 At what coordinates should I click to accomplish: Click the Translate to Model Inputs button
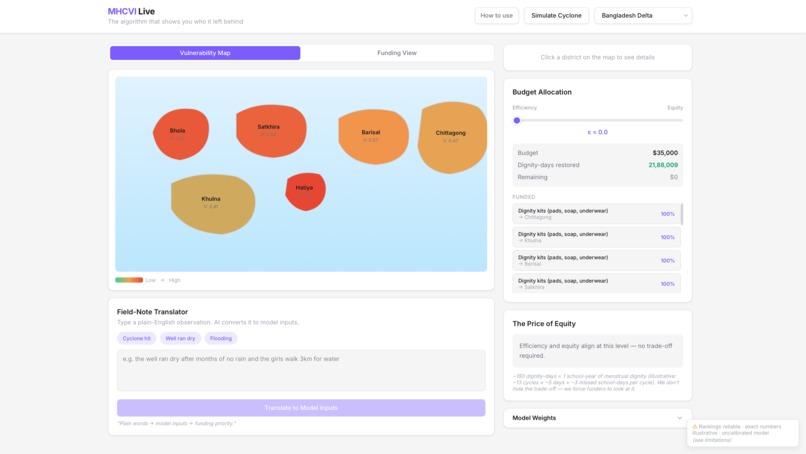pos(301,408)
